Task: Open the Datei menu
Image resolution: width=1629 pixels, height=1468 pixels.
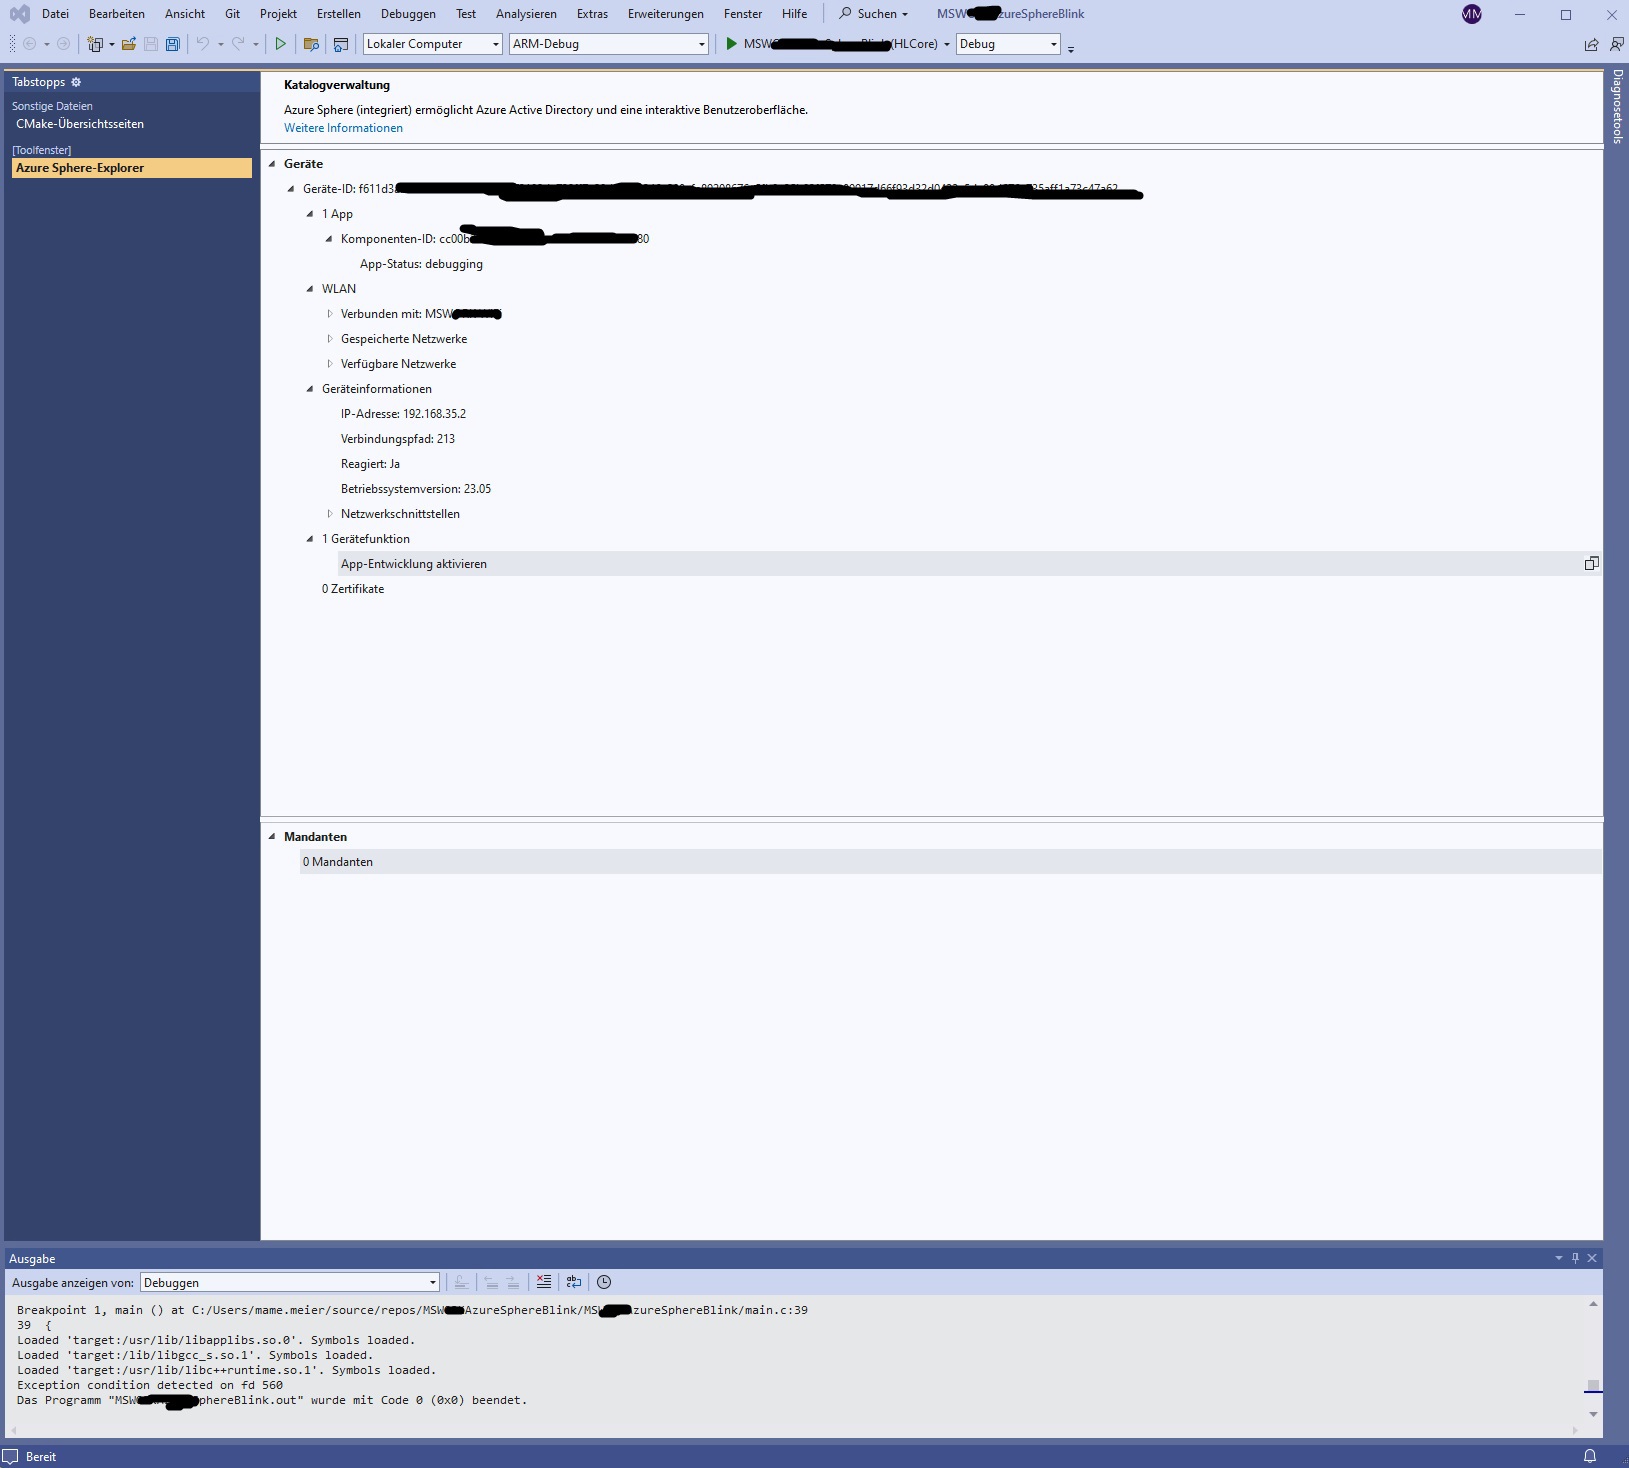Action: tap(55, 14)
